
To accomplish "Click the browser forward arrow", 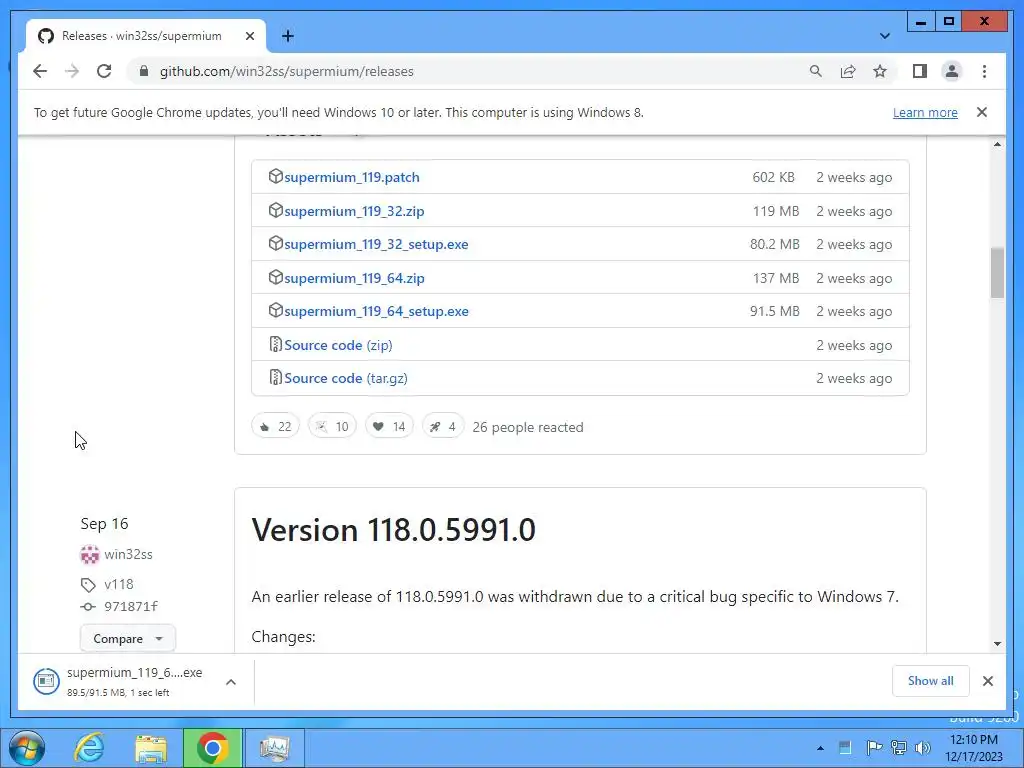I will pos(72,71).
